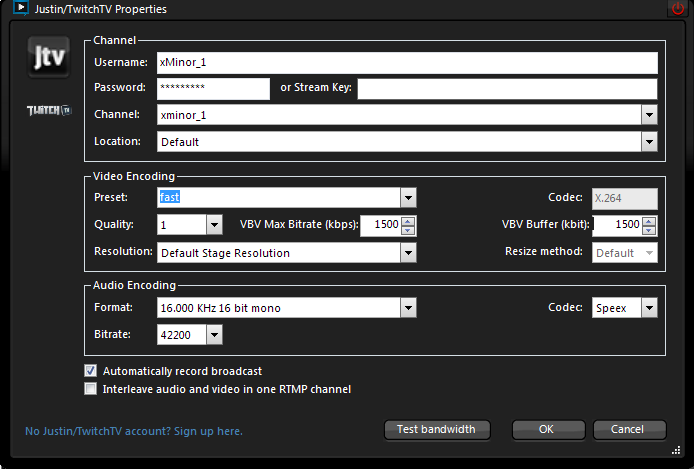Toggle Automatically record broadcast checkbox
694x469 pixels.
(91, 371)
